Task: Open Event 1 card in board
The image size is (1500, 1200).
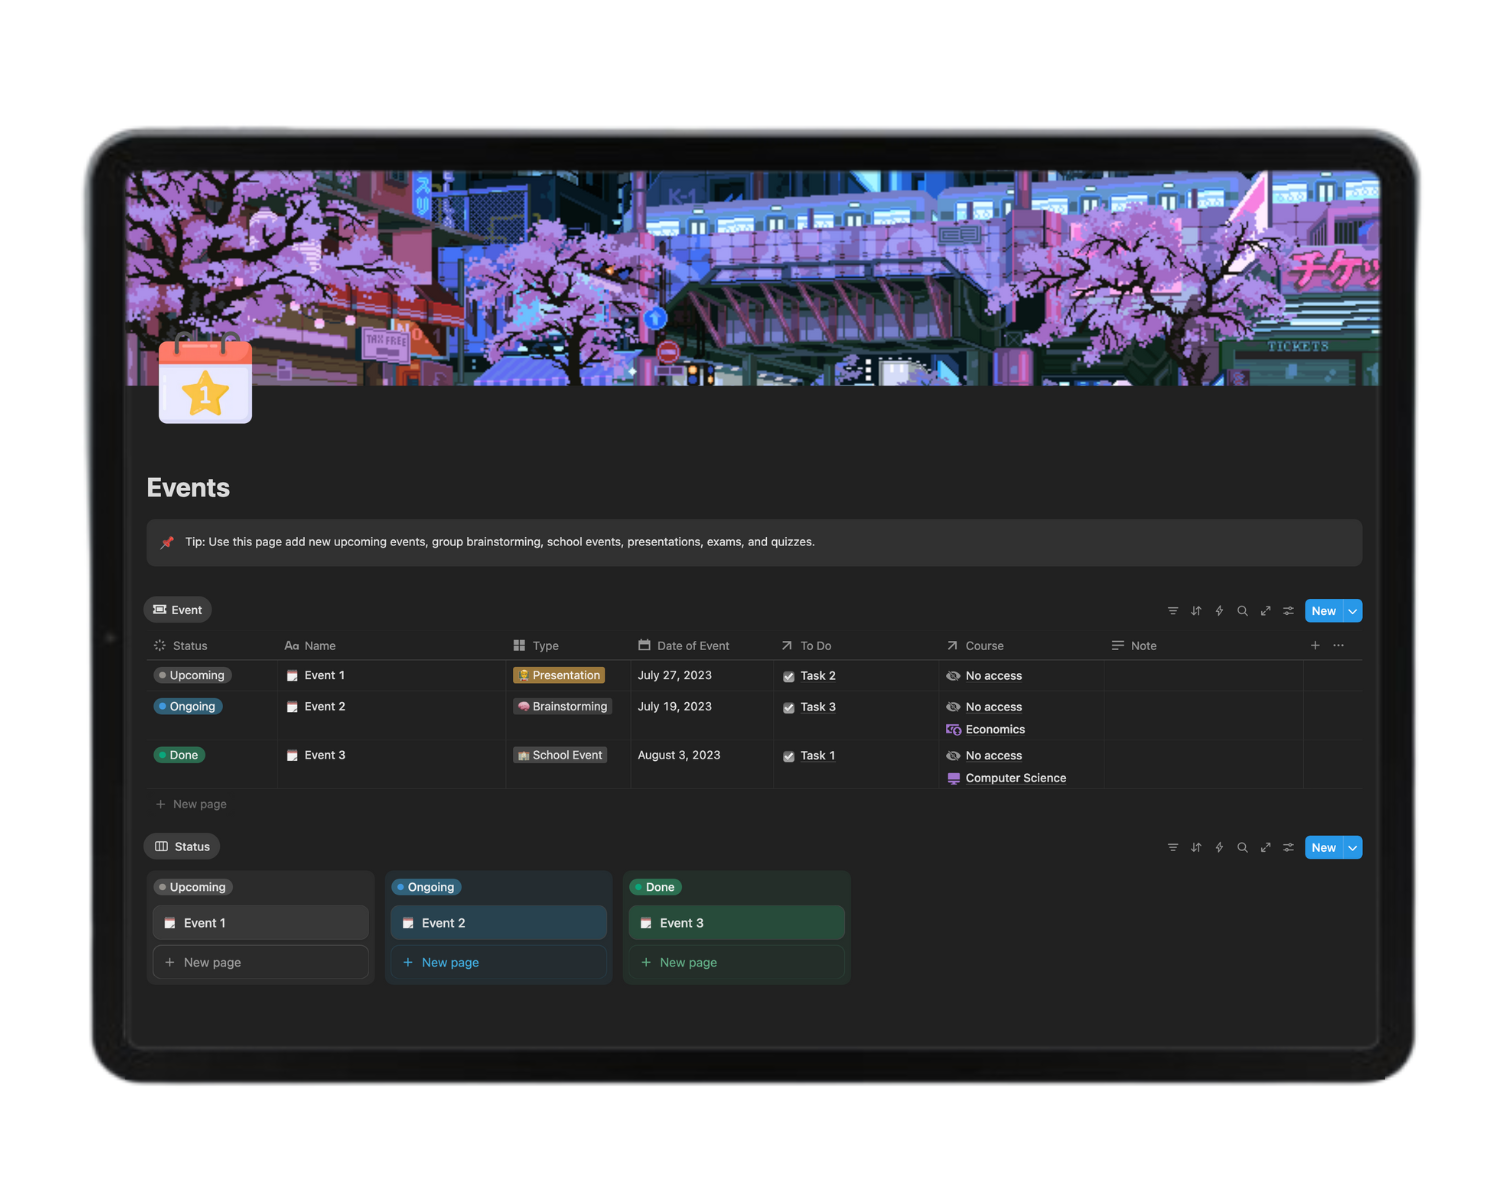Action: 260,923
